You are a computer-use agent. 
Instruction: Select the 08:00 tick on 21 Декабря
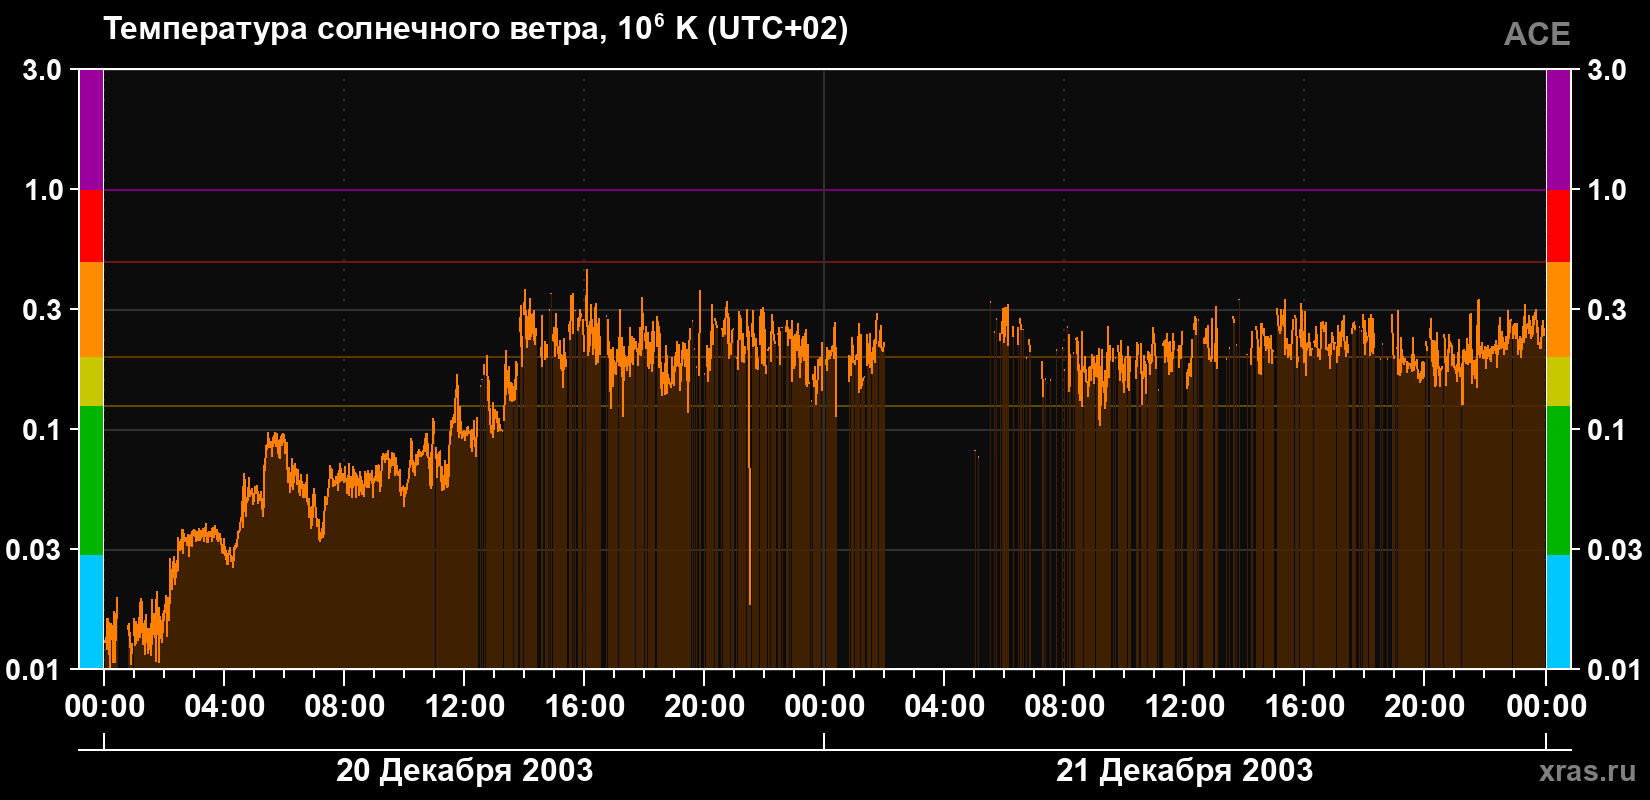(1064, 707)
